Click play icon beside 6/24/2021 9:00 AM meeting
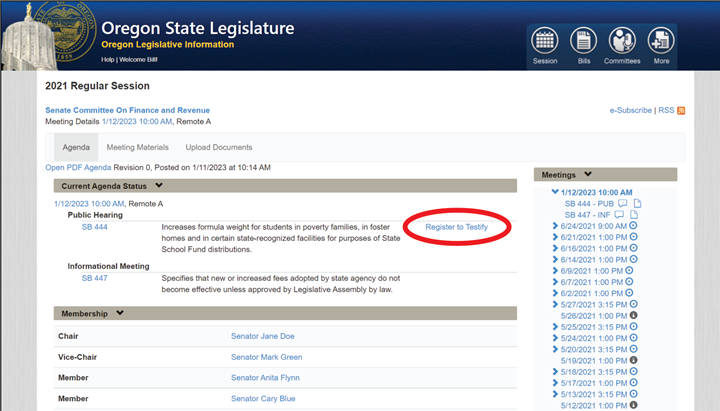This screenshot has width=720, height=411. (x=633, y=226)
